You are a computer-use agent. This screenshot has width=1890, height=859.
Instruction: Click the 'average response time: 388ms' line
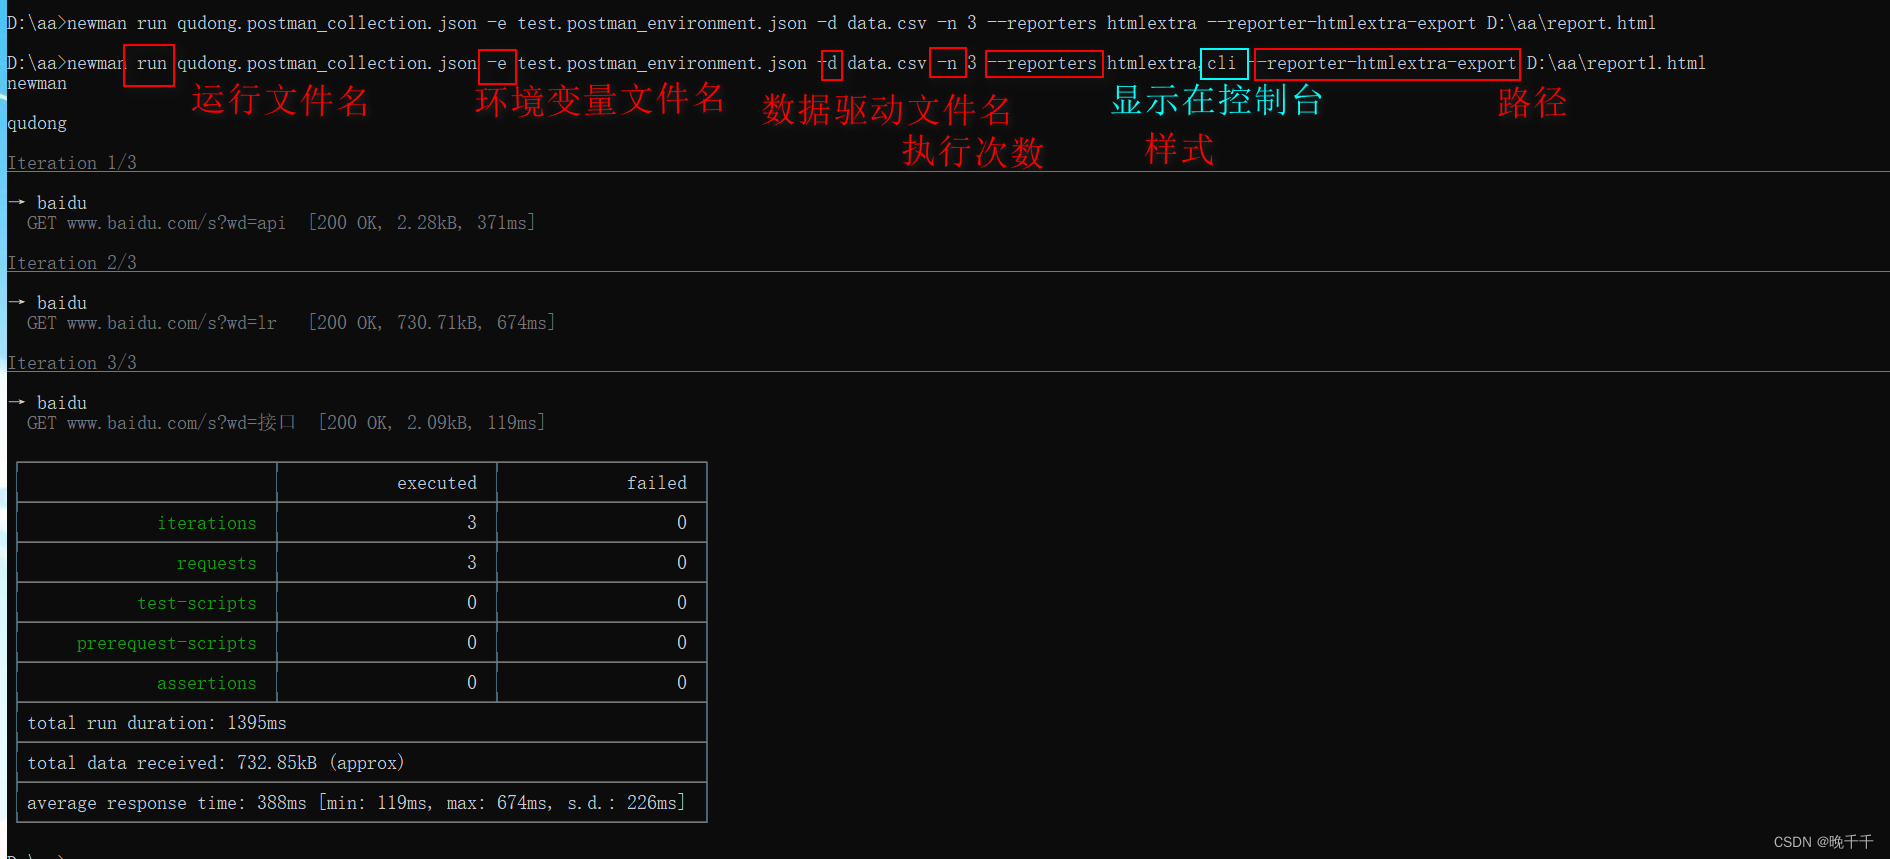point(356,803)
